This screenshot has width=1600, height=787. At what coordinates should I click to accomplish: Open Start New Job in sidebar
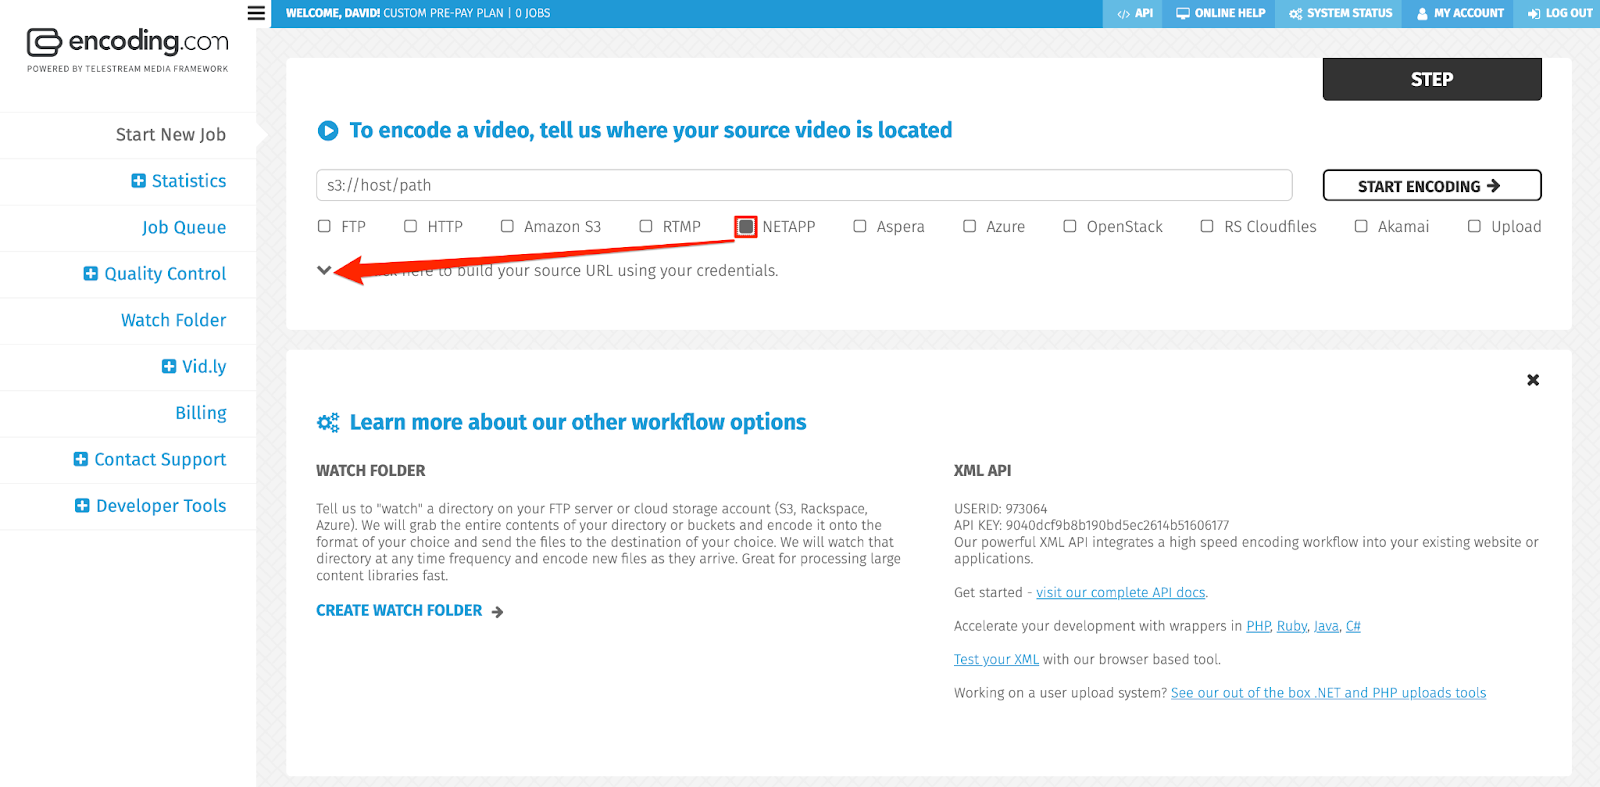point(171,135)
